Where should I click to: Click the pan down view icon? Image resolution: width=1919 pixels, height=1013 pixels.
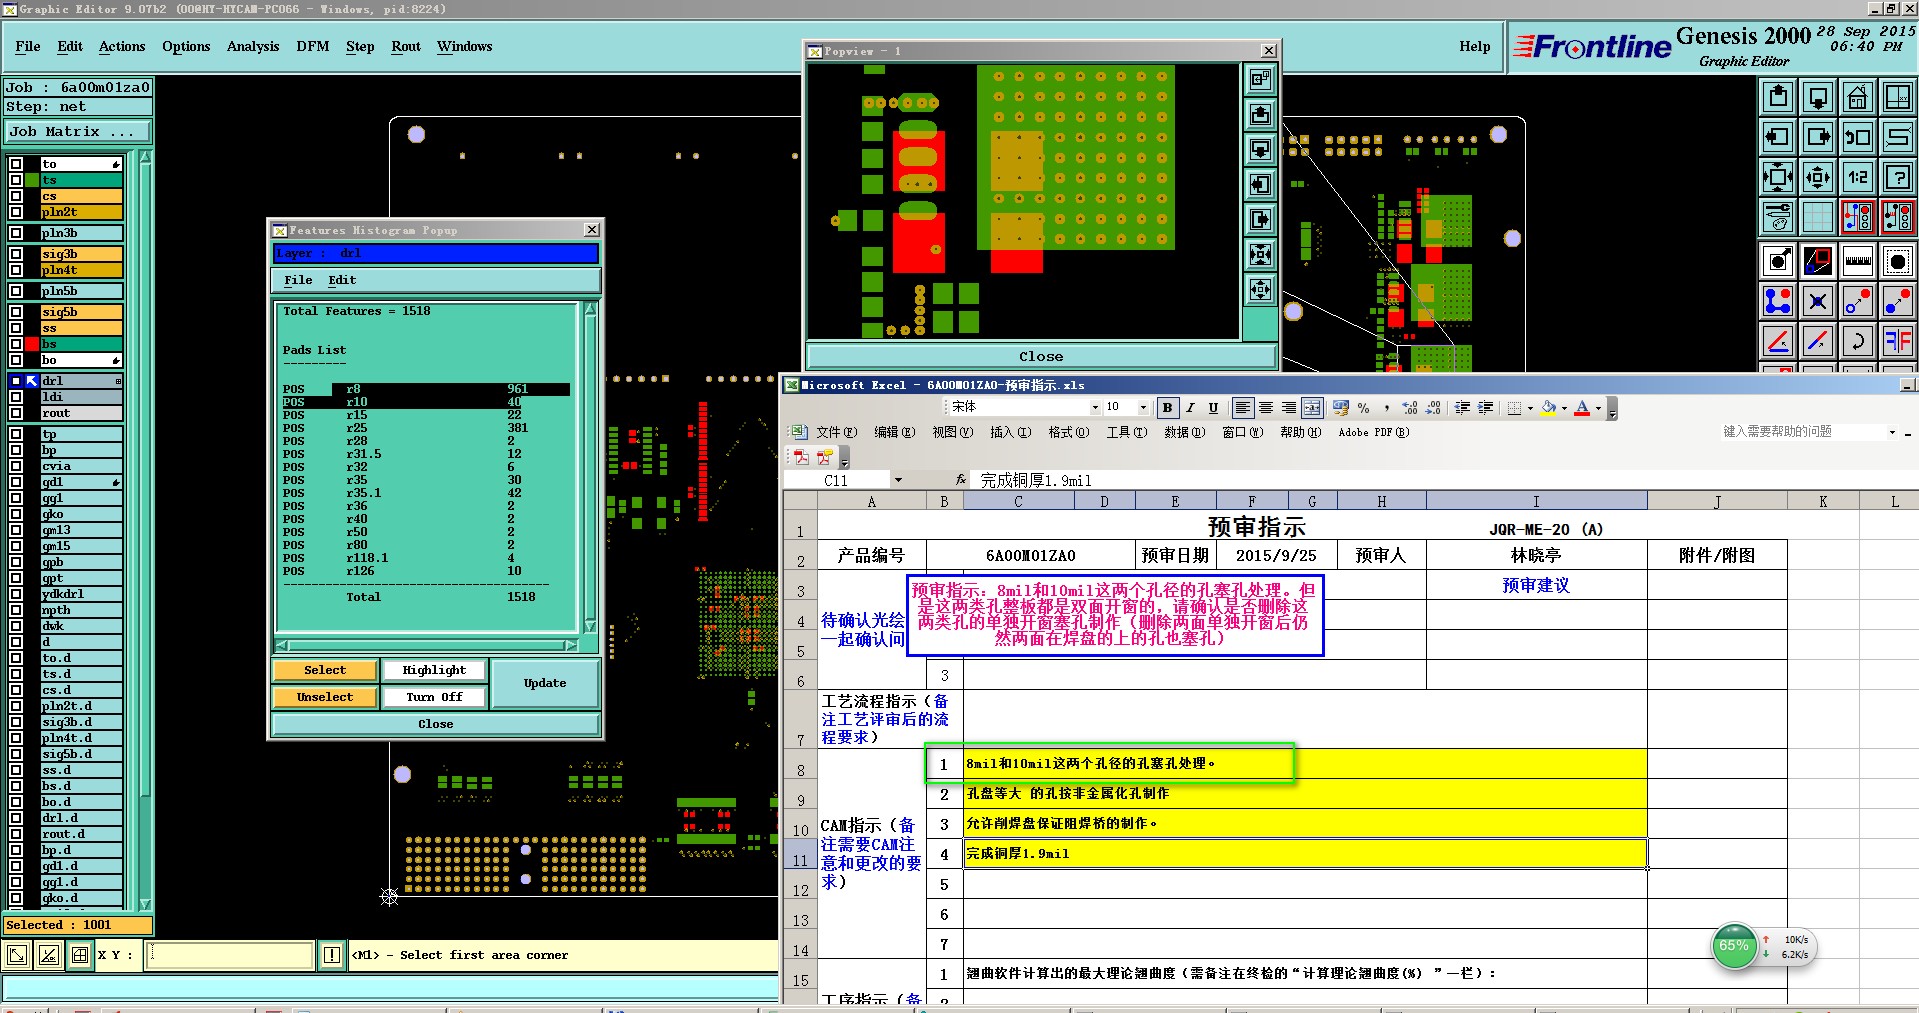click(1818, 96)
